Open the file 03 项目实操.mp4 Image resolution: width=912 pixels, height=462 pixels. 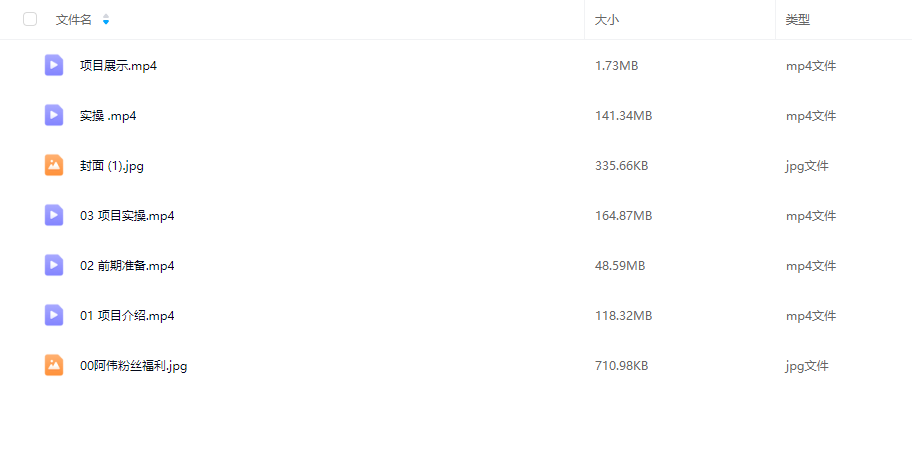(127, 216)
